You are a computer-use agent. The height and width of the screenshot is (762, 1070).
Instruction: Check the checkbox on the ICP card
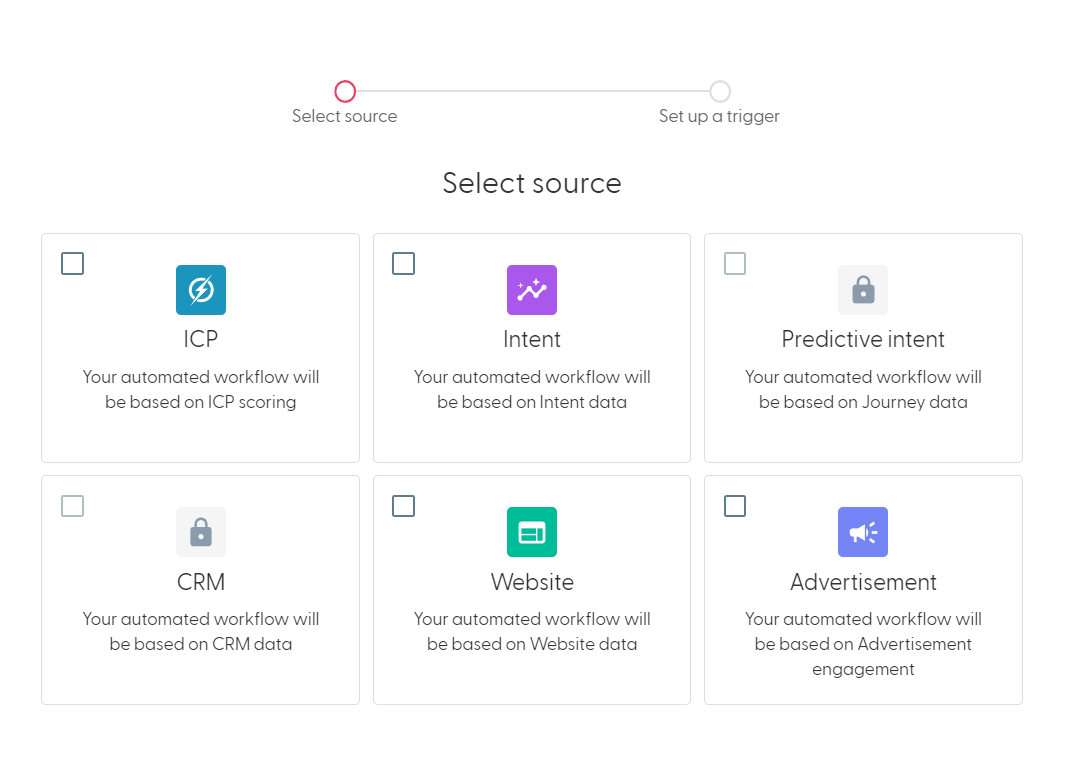point(72,263)
